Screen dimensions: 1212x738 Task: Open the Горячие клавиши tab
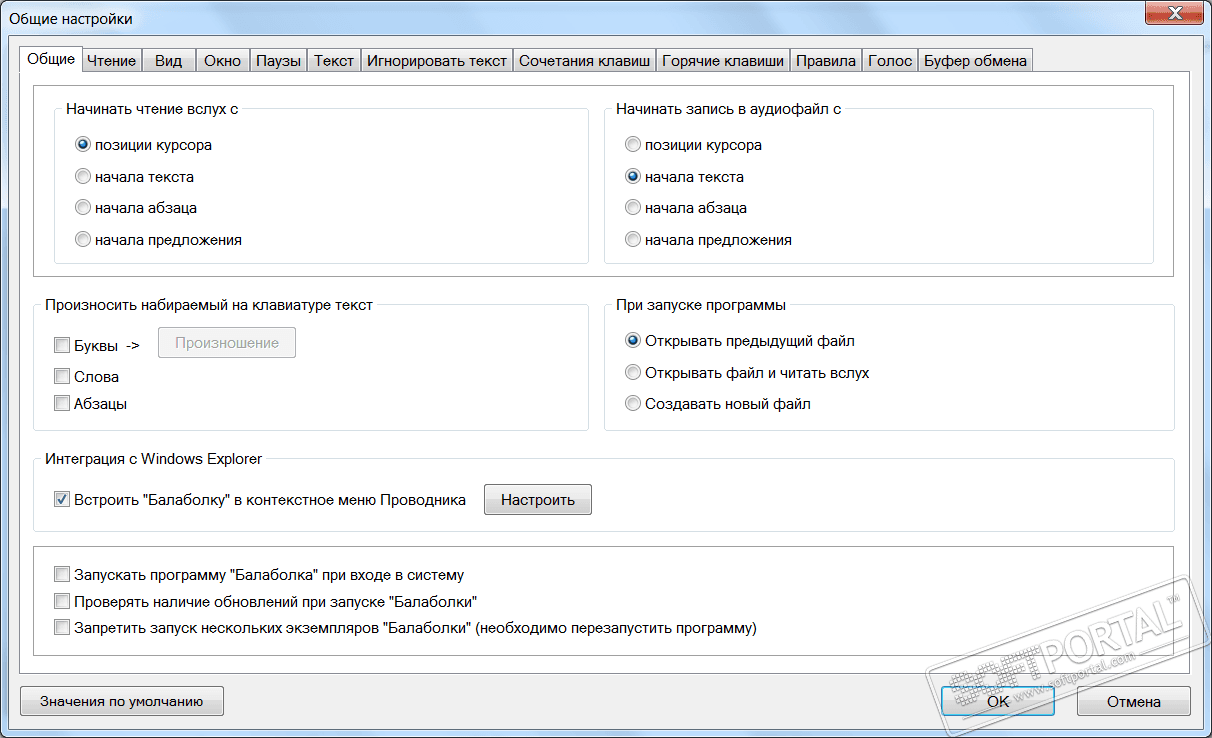click(x=723, y=60)
